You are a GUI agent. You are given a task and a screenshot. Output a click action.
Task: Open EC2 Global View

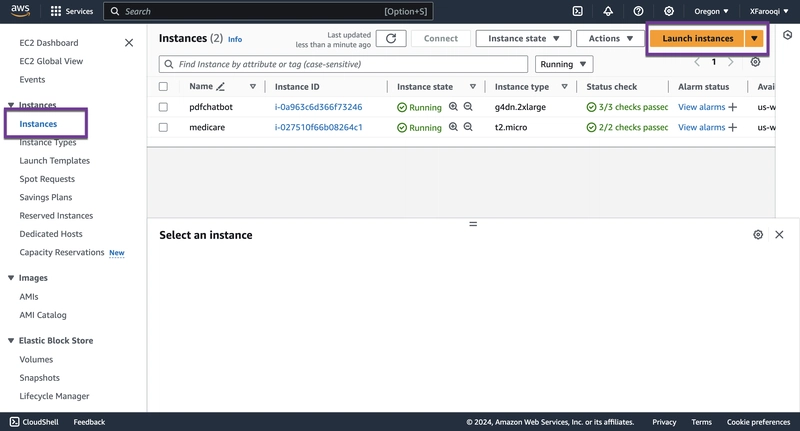tap(51, 61)
